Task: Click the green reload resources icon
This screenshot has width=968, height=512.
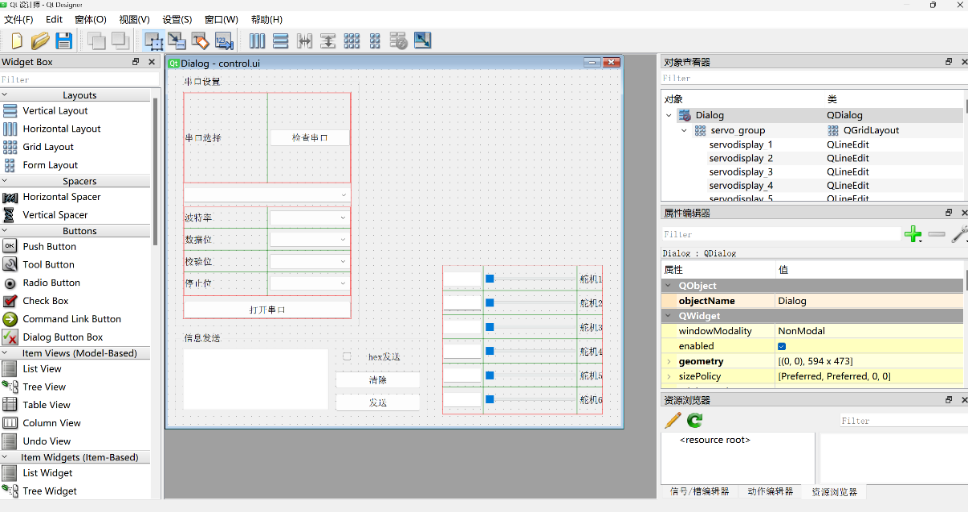Action: click(695, 421)
